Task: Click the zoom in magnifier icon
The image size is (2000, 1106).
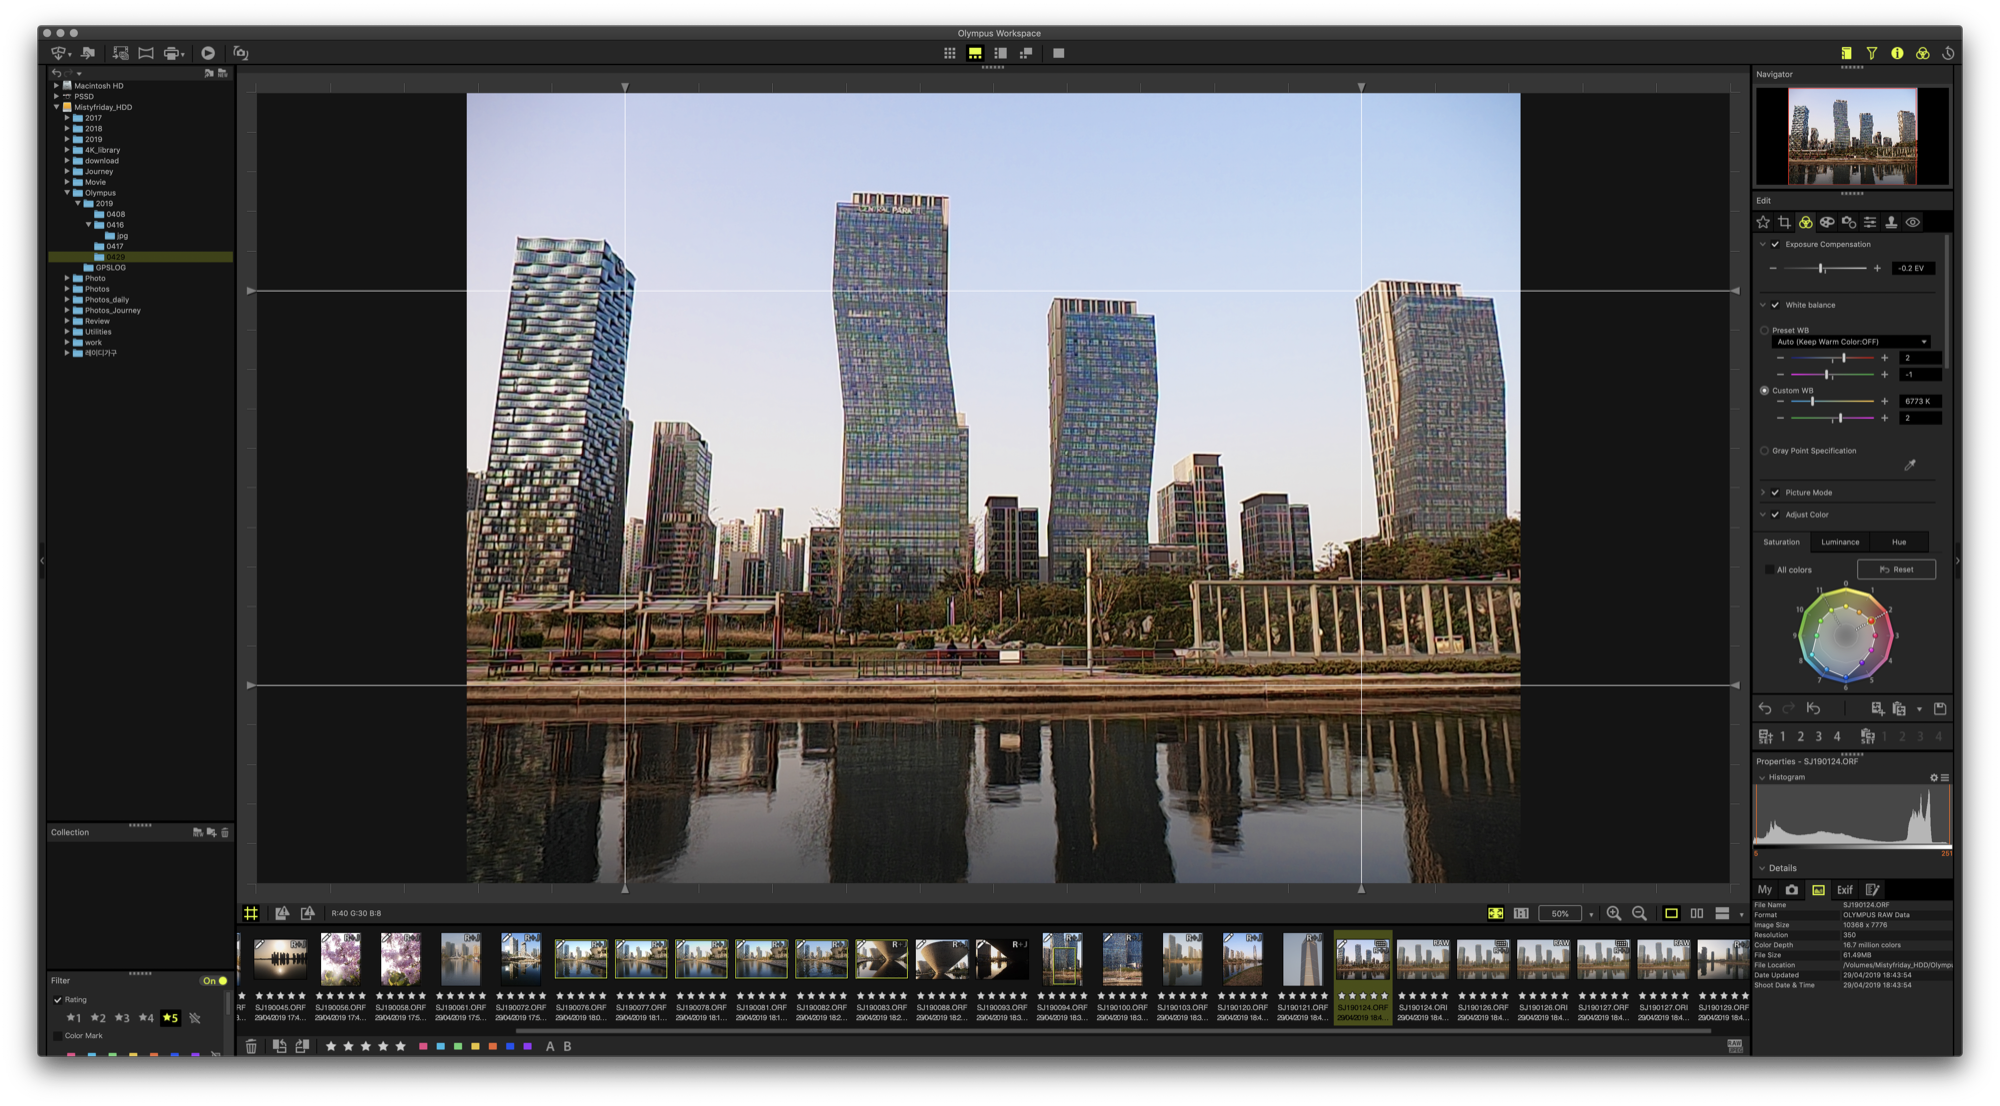Action: point(1613,913)
